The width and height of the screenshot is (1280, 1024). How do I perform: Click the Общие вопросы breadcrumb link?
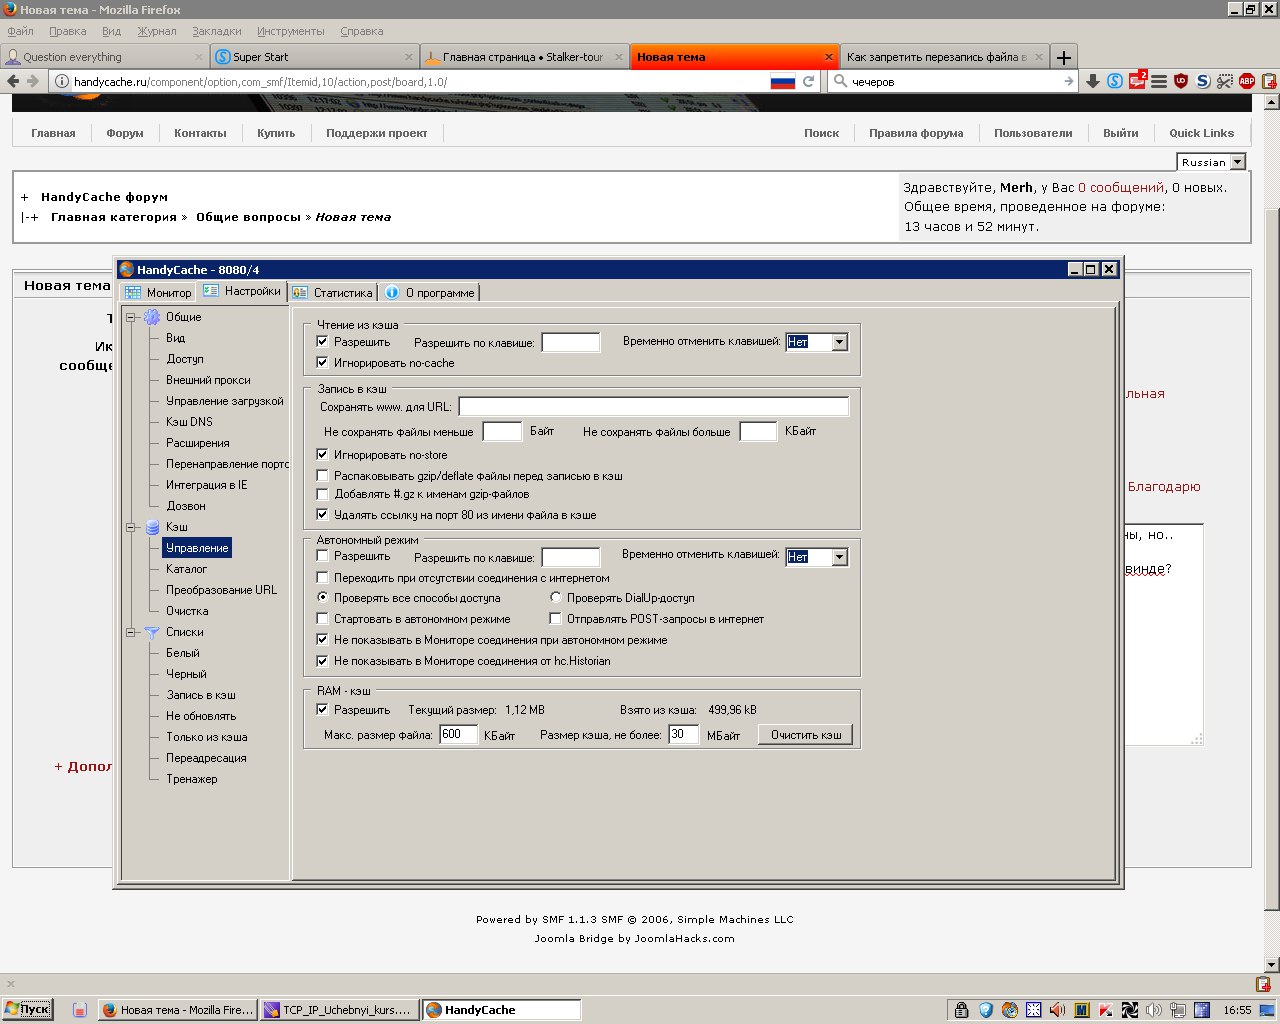(x=248, y=217)
